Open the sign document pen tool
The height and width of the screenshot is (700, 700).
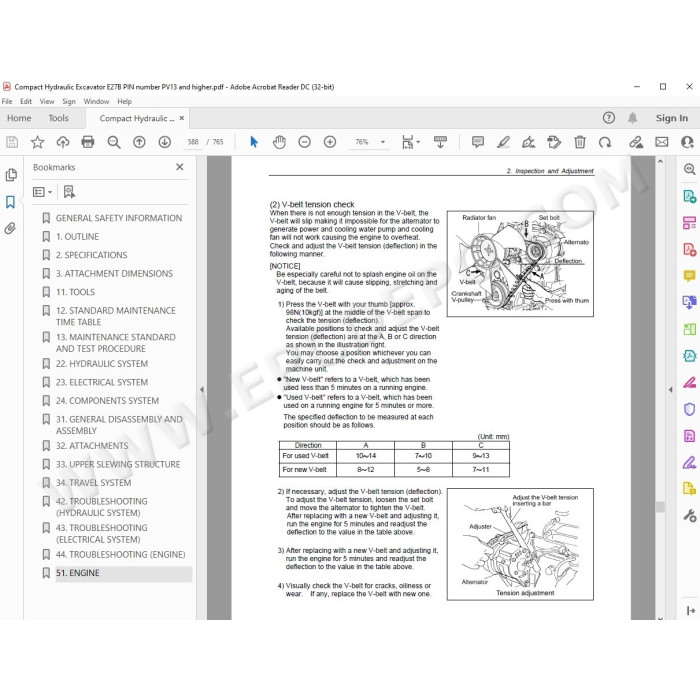pyautogui.click(x=529, y=142)
